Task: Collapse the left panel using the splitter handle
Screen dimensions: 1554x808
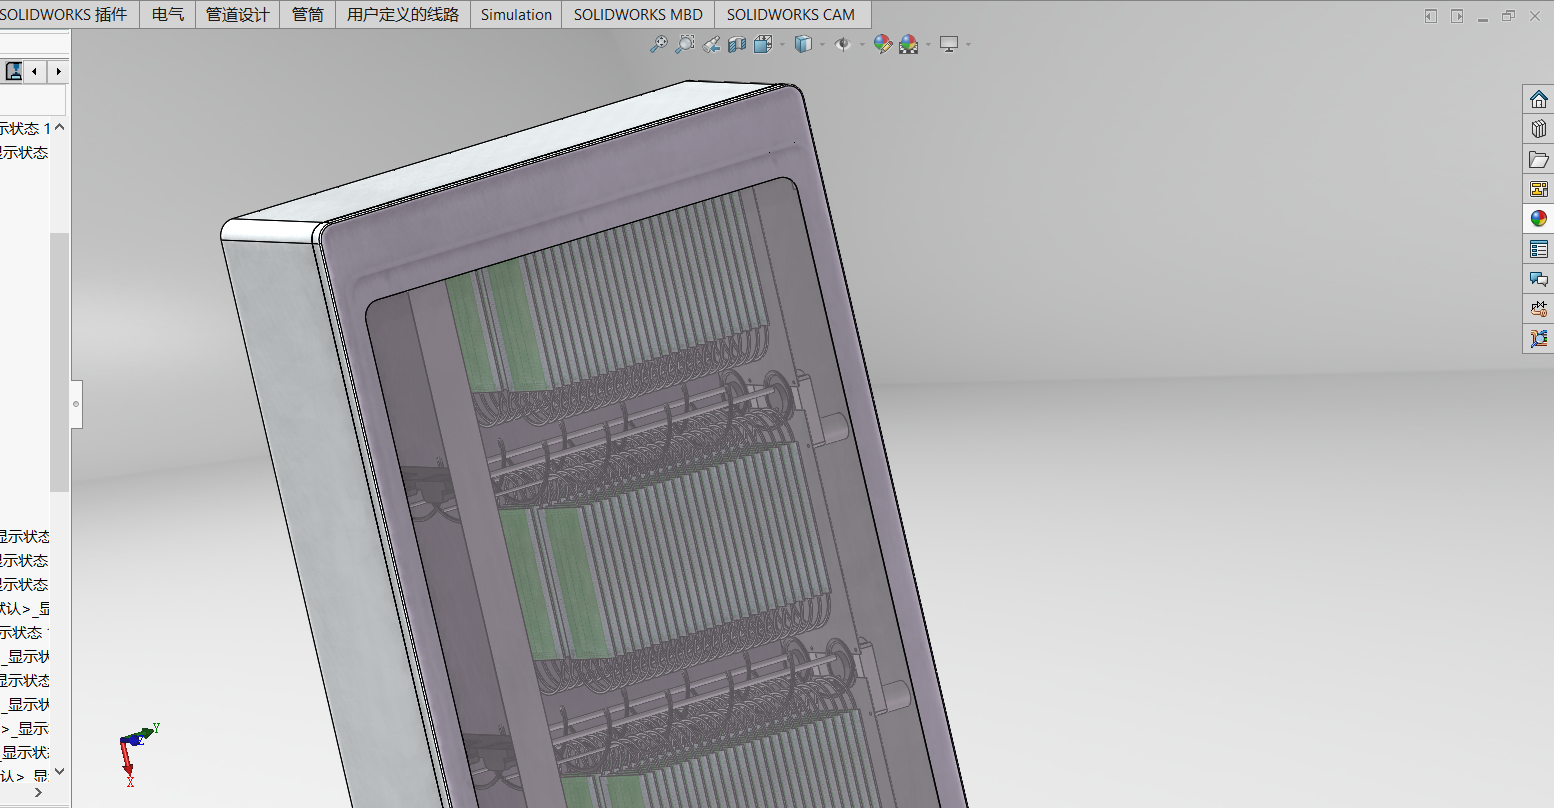Action: 76,404
